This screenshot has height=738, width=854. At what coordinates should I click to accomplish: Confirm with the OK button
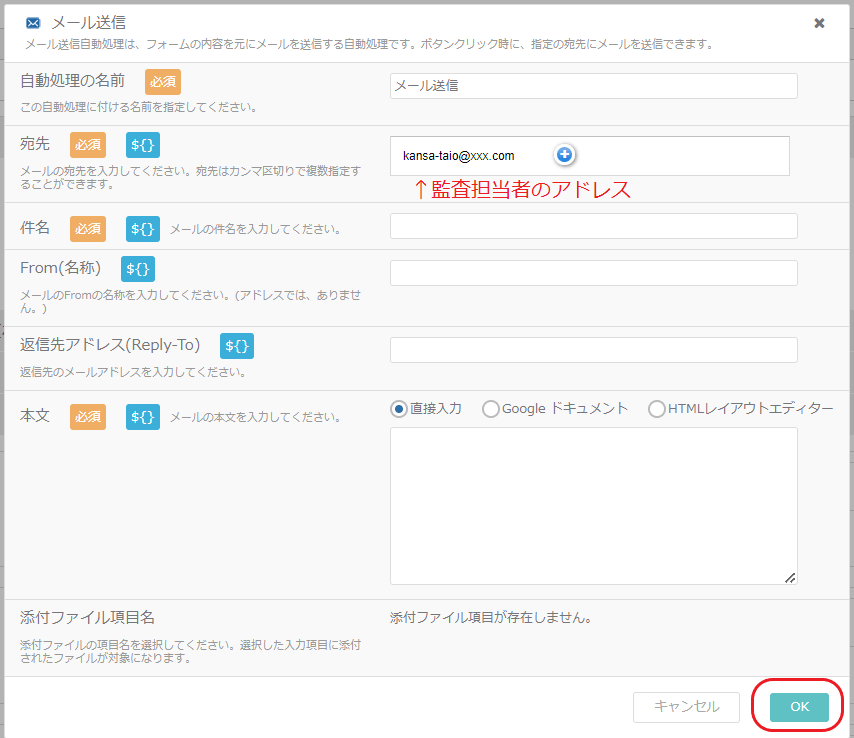pos(799,707)
